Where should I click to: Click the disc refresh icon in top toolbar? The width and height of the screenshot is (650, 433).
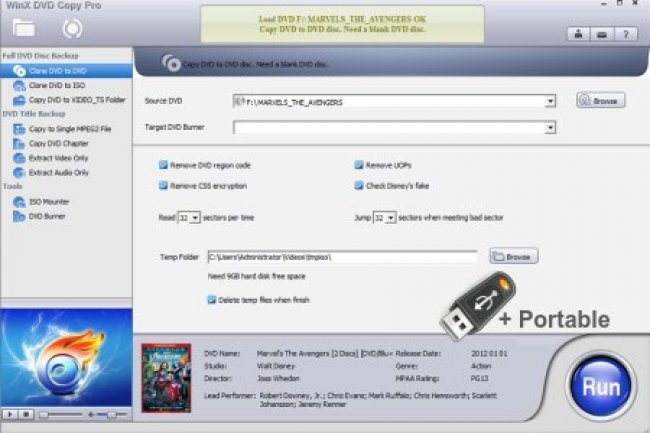[x=72, y=27]
